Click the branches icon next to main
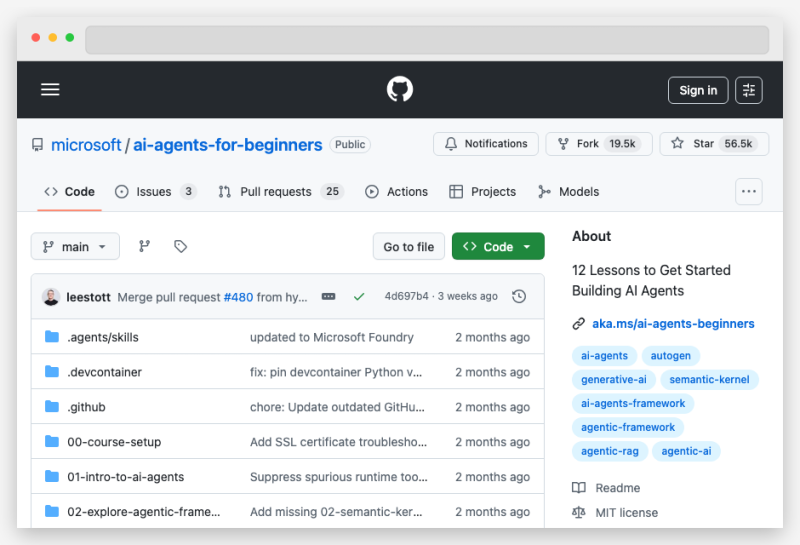The height and width of the screenshot is (545, 800). click(x=144, y=247)
